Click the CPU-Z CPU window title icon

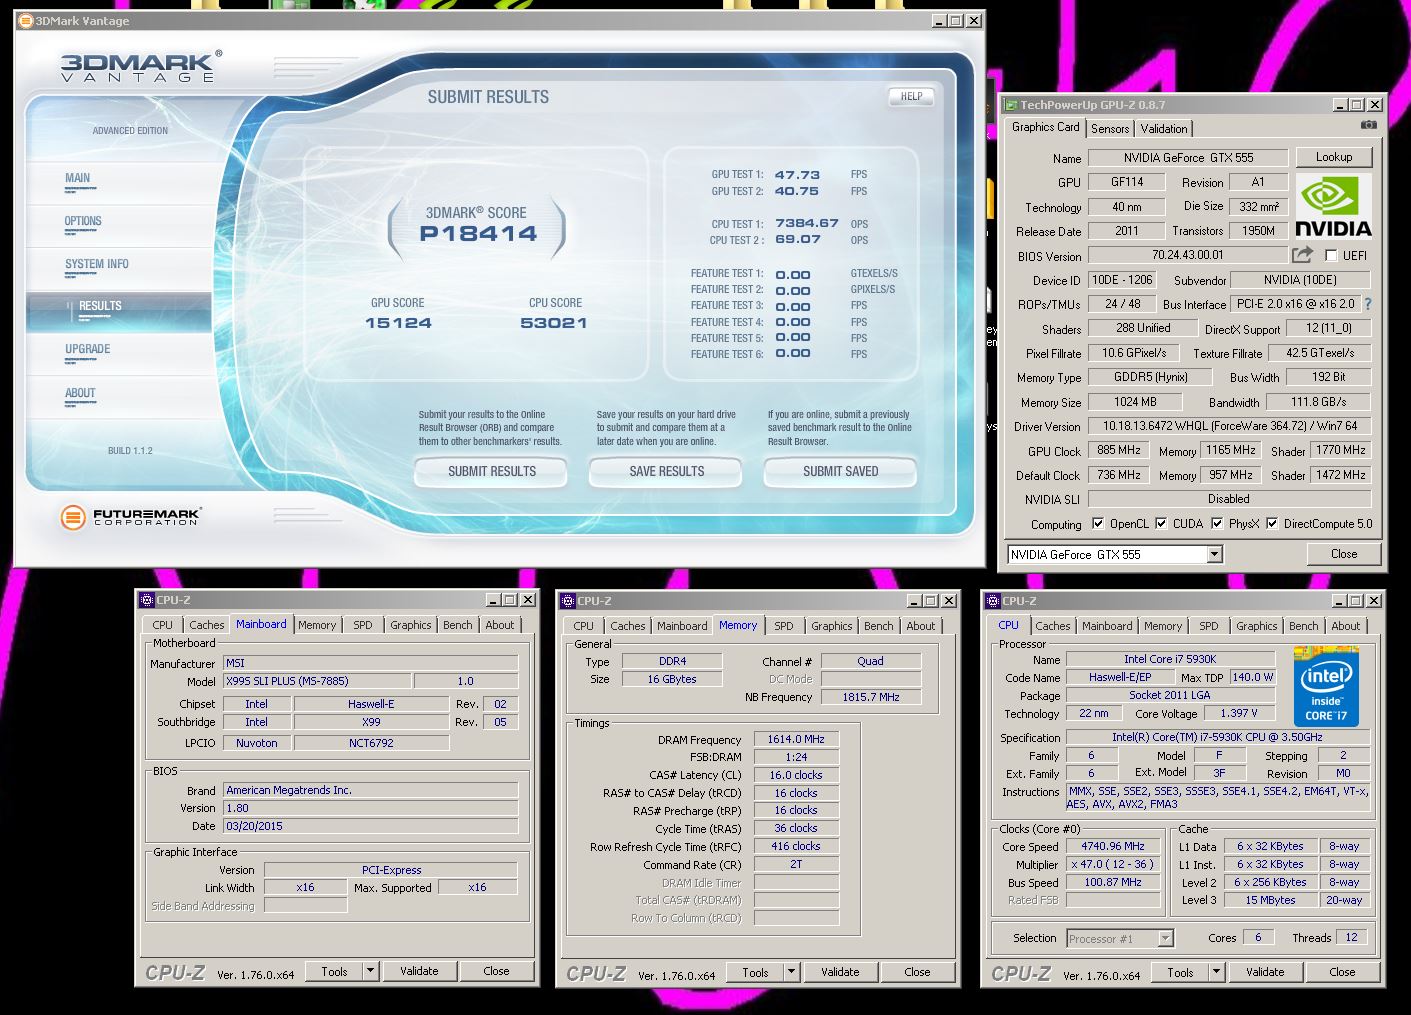(x=992, y=601)
